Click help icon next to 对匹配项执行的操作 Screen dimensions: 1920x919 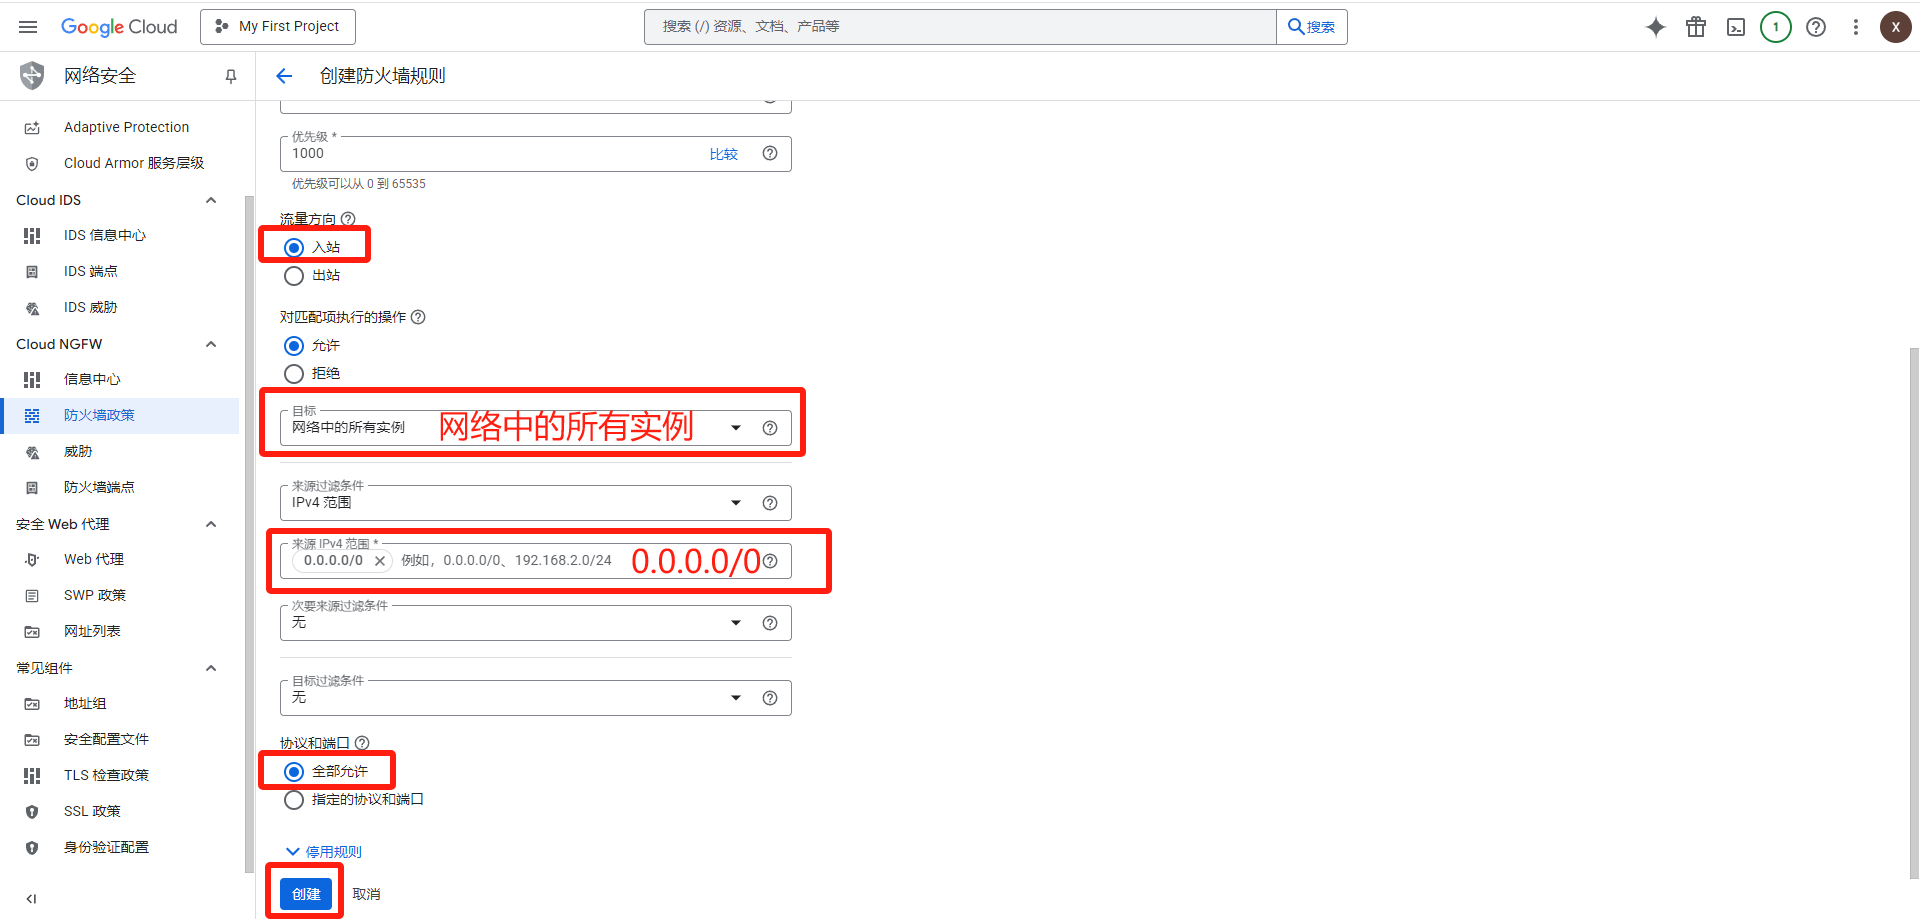[418, 317]
